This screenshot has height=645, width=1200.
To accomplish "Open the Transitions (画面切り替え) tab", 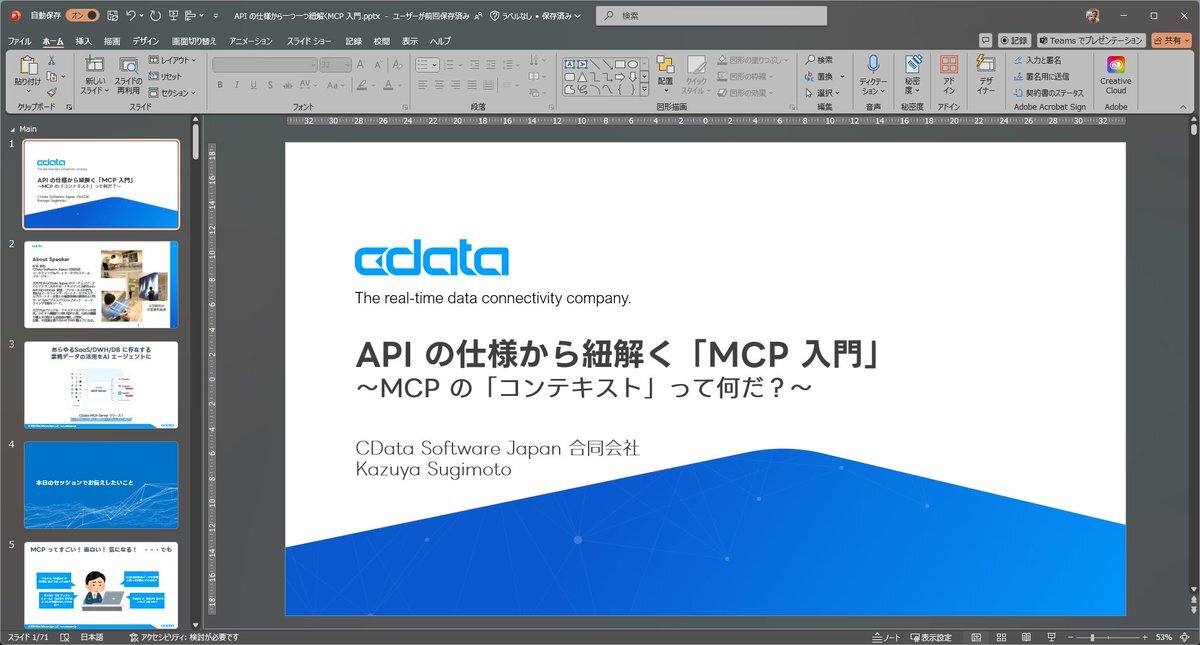I will tap(194, 41).
